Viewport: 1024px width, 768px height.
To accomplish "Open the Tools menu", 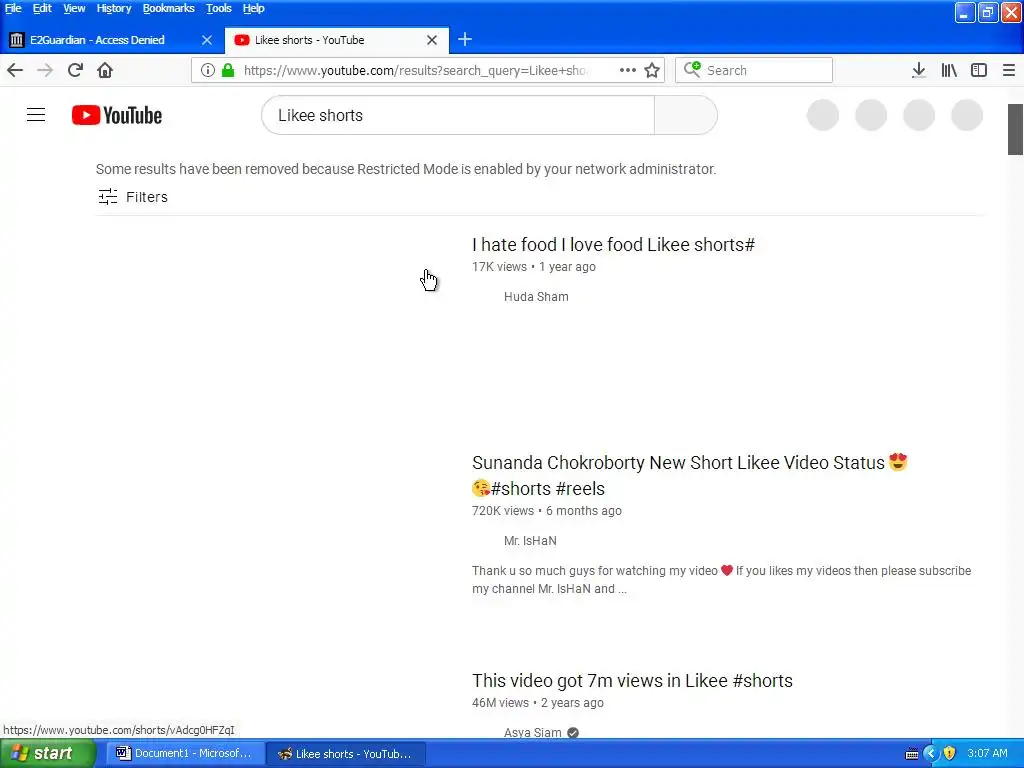I will coord(219,8).
